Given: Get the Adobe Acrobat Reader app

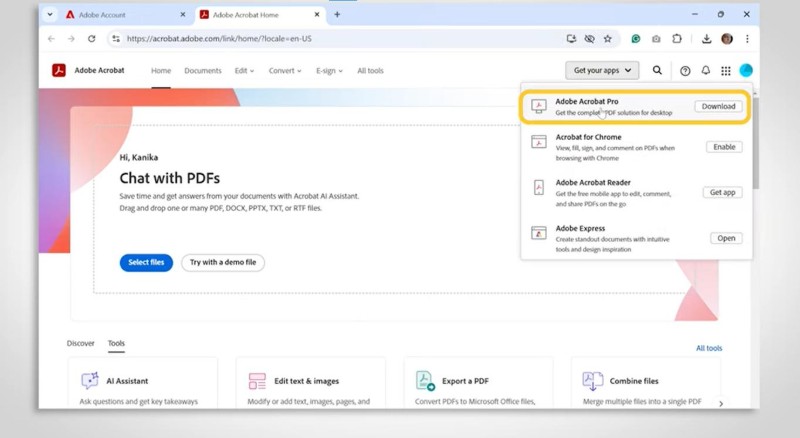Looking at the screenshot, I should pyautogui.click(x=722, y=192).
